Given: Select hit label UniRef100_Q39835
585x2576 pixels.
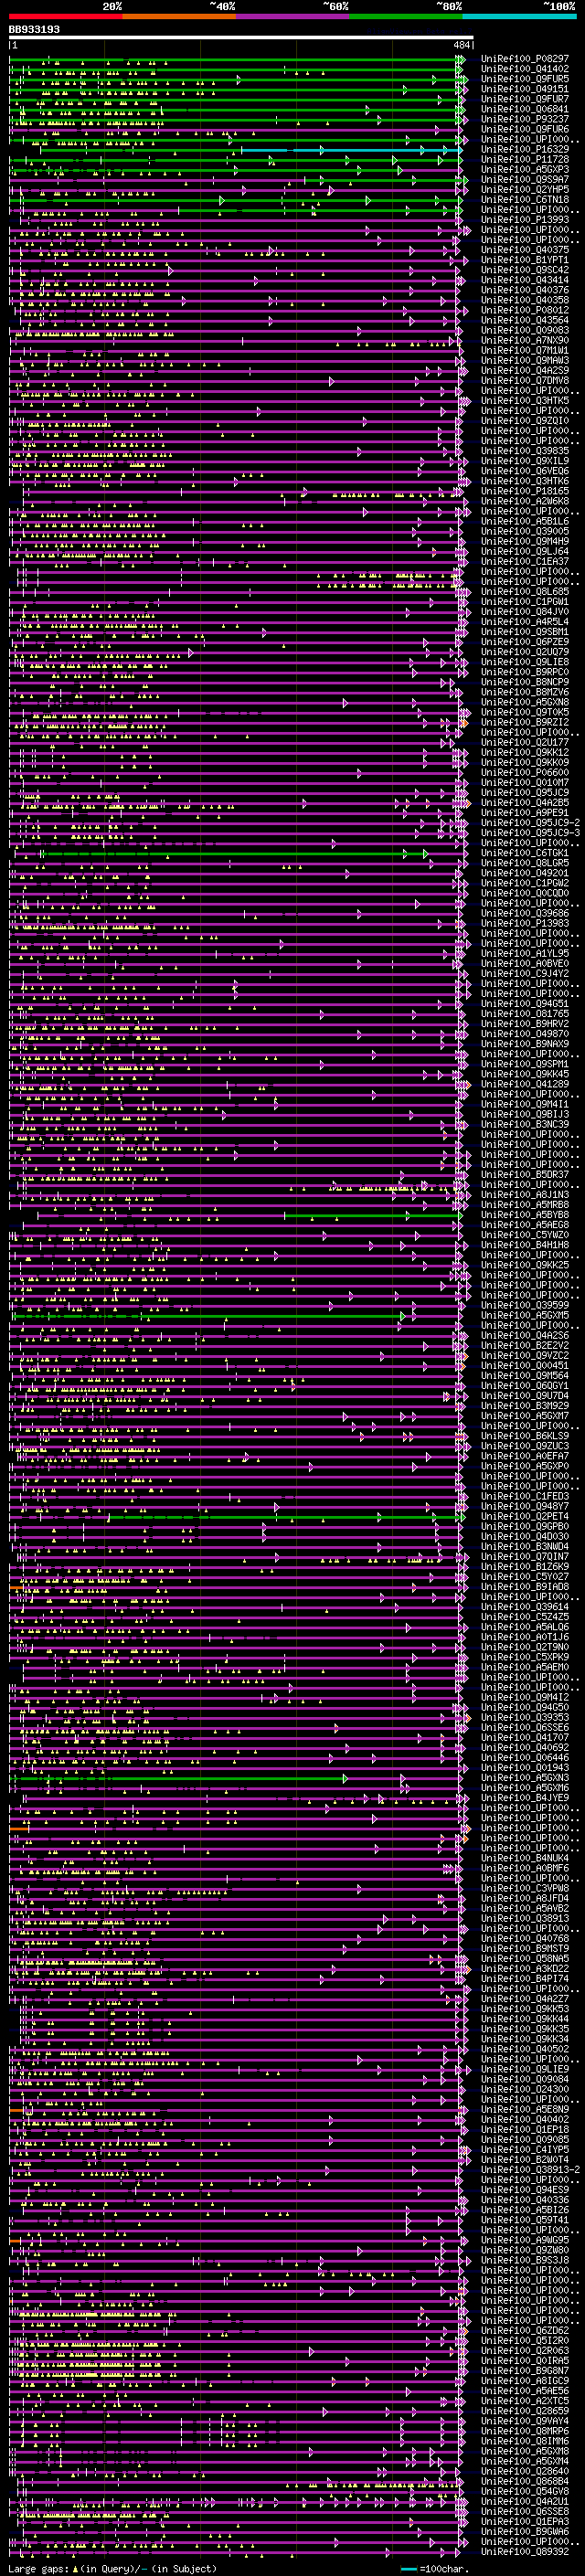Looking at the screenshot, I should point(525,451).
